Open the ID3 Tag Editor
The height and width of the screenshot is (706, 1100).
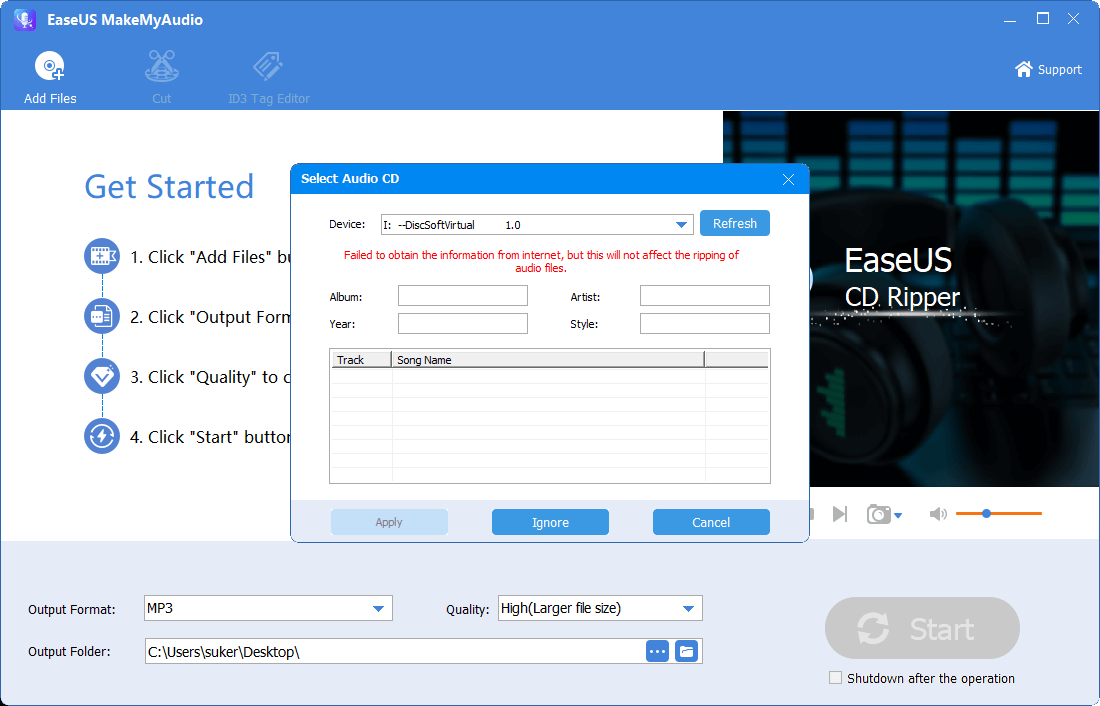pos(268,68)
